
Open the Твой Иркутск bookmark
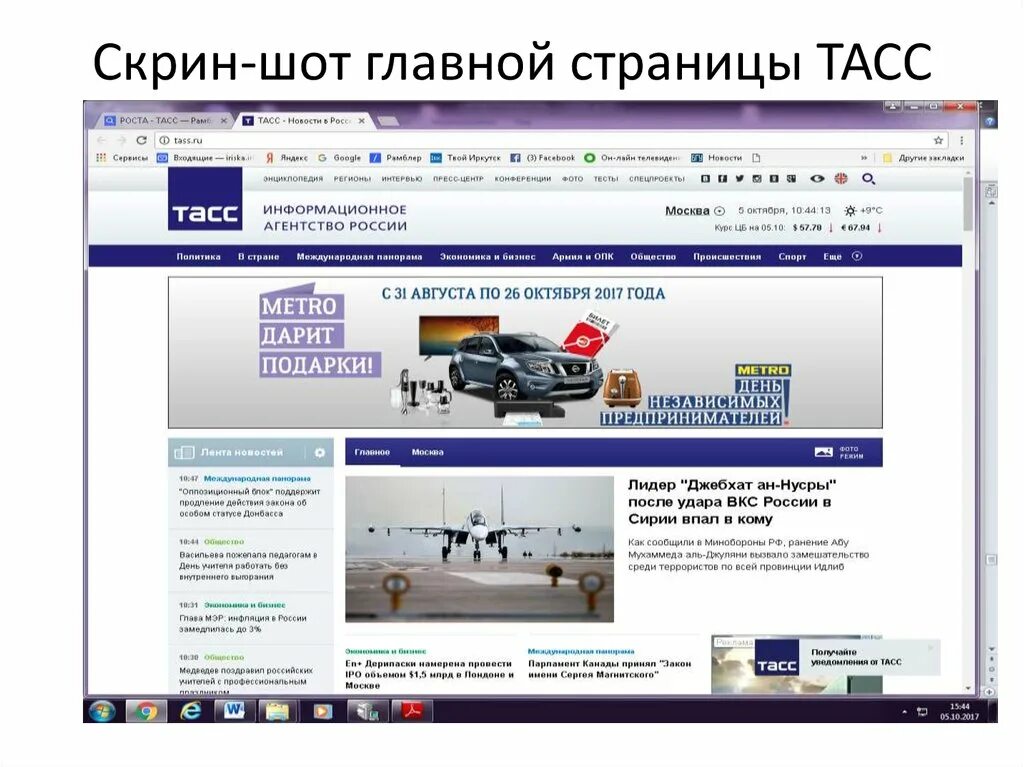(x=465, y=157)
